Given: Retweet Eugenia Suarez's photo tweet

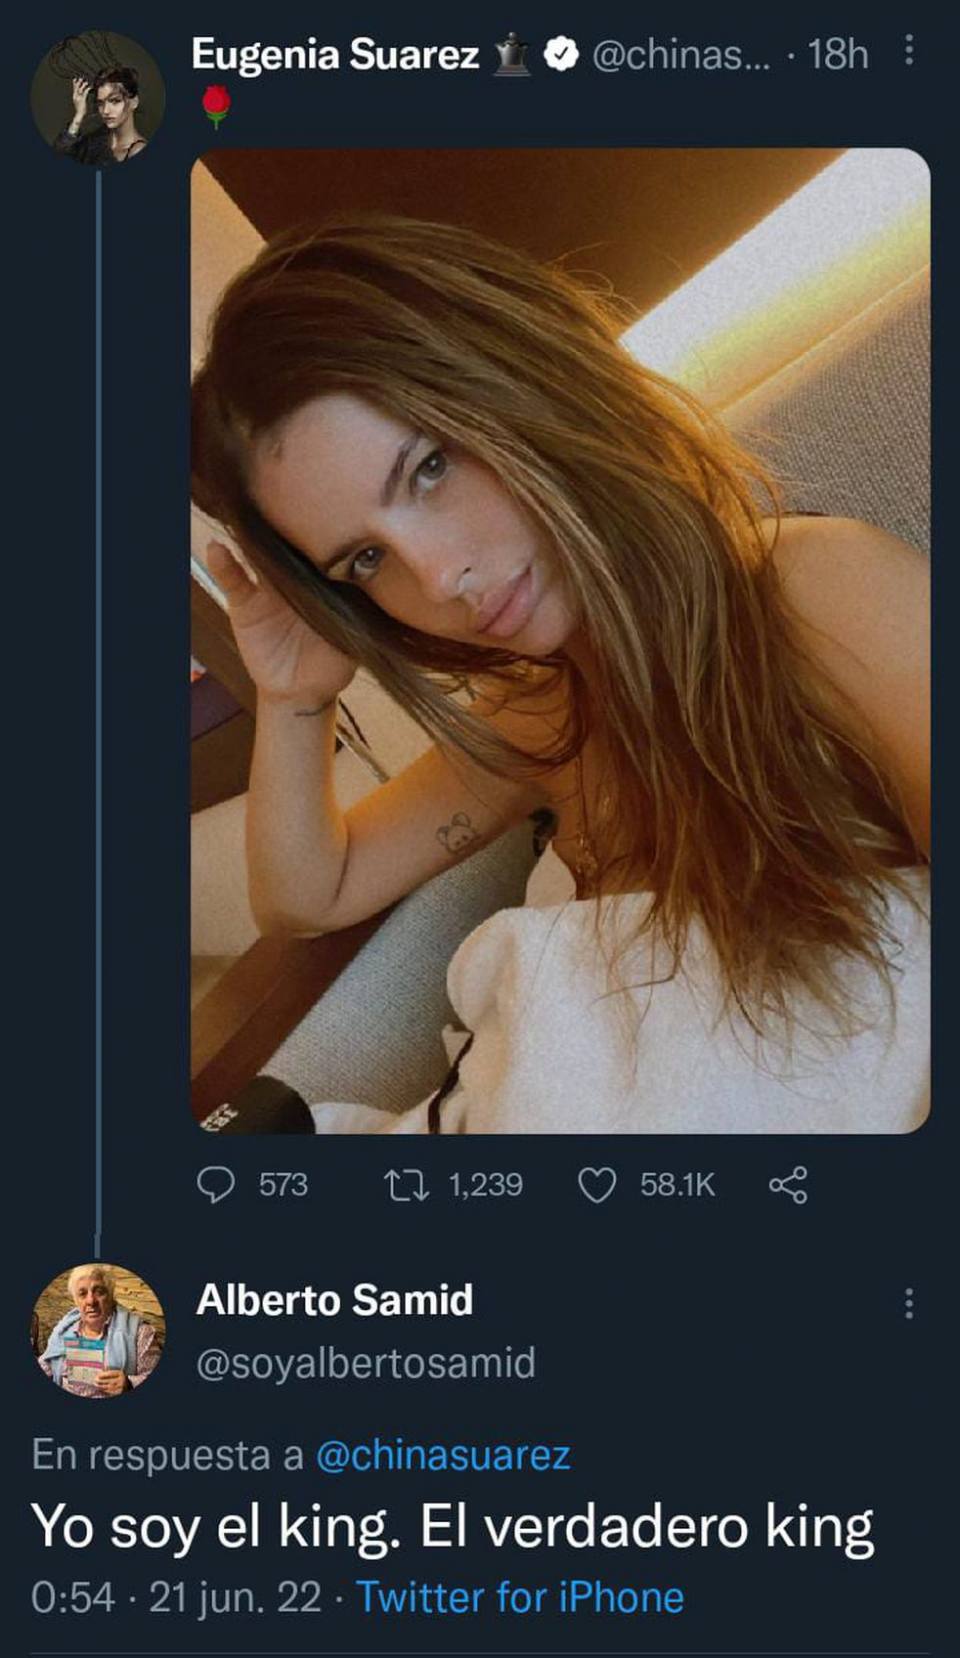Looking at the screenshot, I should tap(407, 1185).
